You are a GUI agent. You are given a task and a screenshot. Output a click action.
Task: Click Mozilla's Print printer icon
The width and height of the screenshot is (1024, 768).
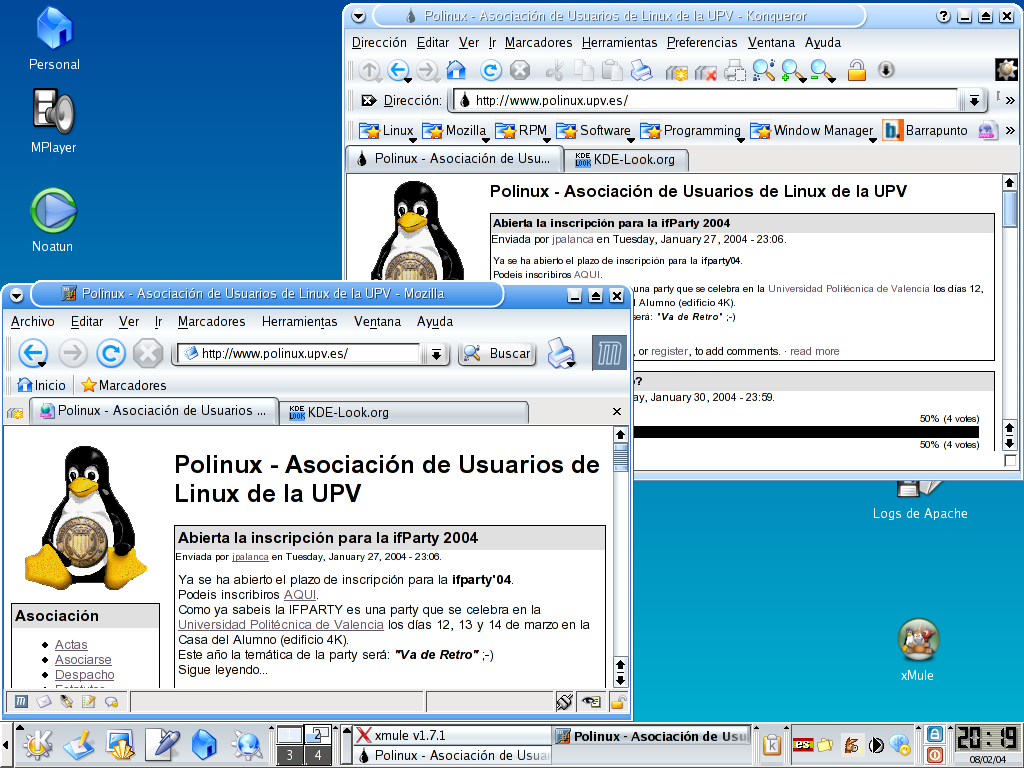coord(560,353)
